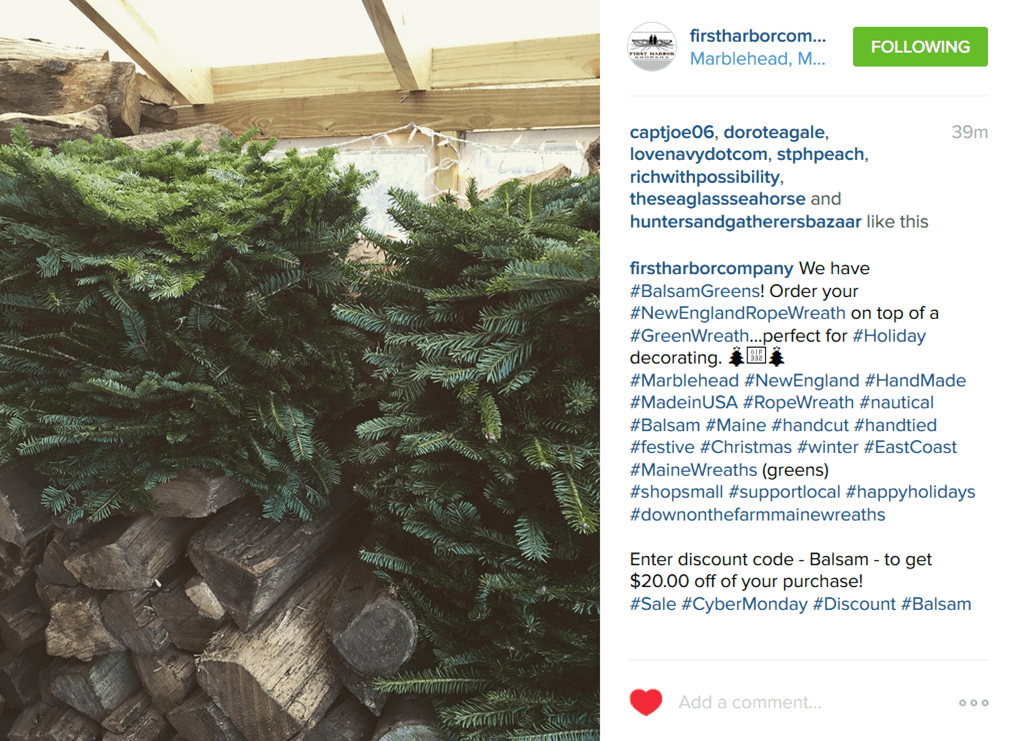Image resolution: width=1016 pixels, height=741 pixels.
Task: Open the #NewEnglandRopeWreath hashtag
Action: pos(737,313)
